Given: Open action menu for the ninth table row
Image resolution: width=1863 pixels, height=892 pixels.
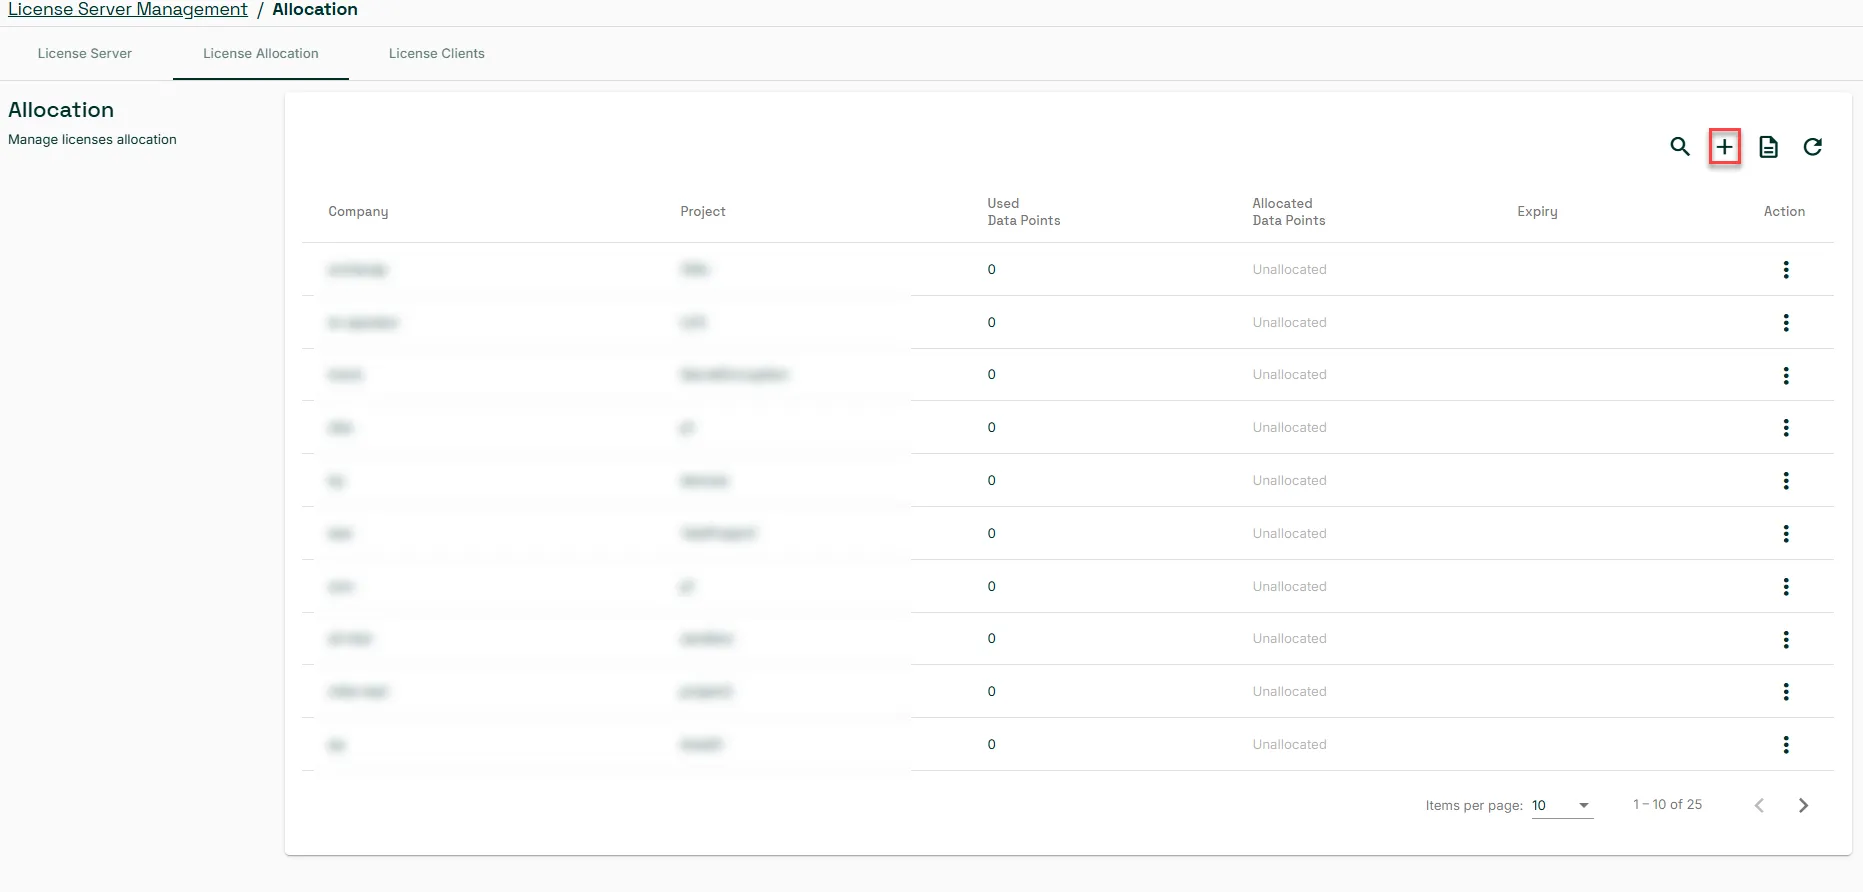Looking at the screenshot, I should tap(1786, 692).
